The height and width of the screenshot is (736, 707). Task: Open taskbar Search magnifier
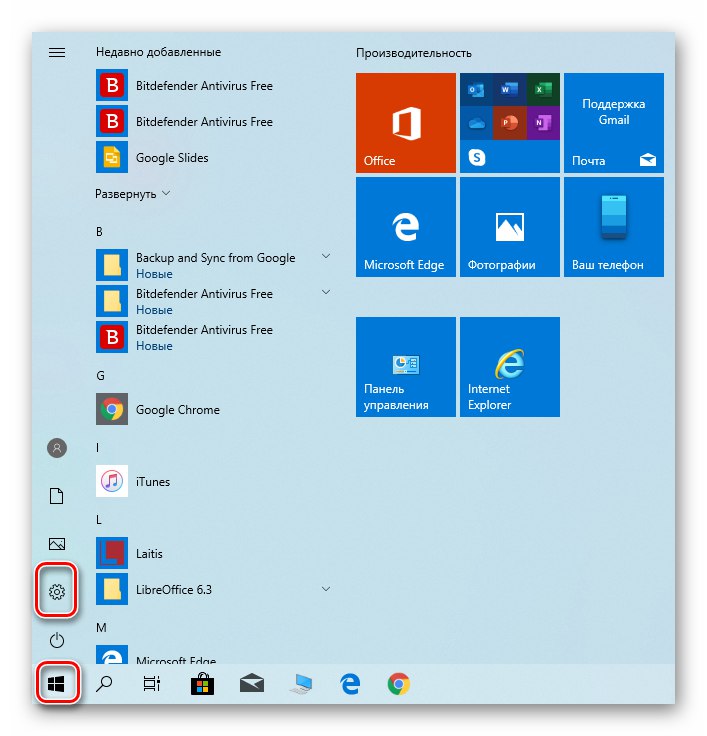click(x=104, y=684)
